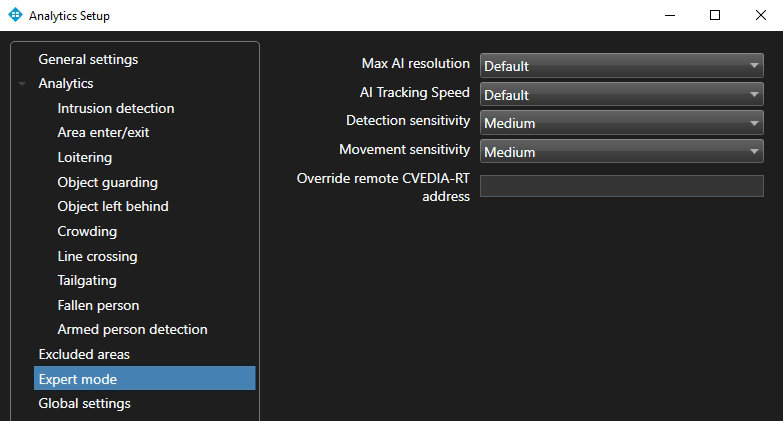Select Fallen person analytics

click(x=98, y=305)
